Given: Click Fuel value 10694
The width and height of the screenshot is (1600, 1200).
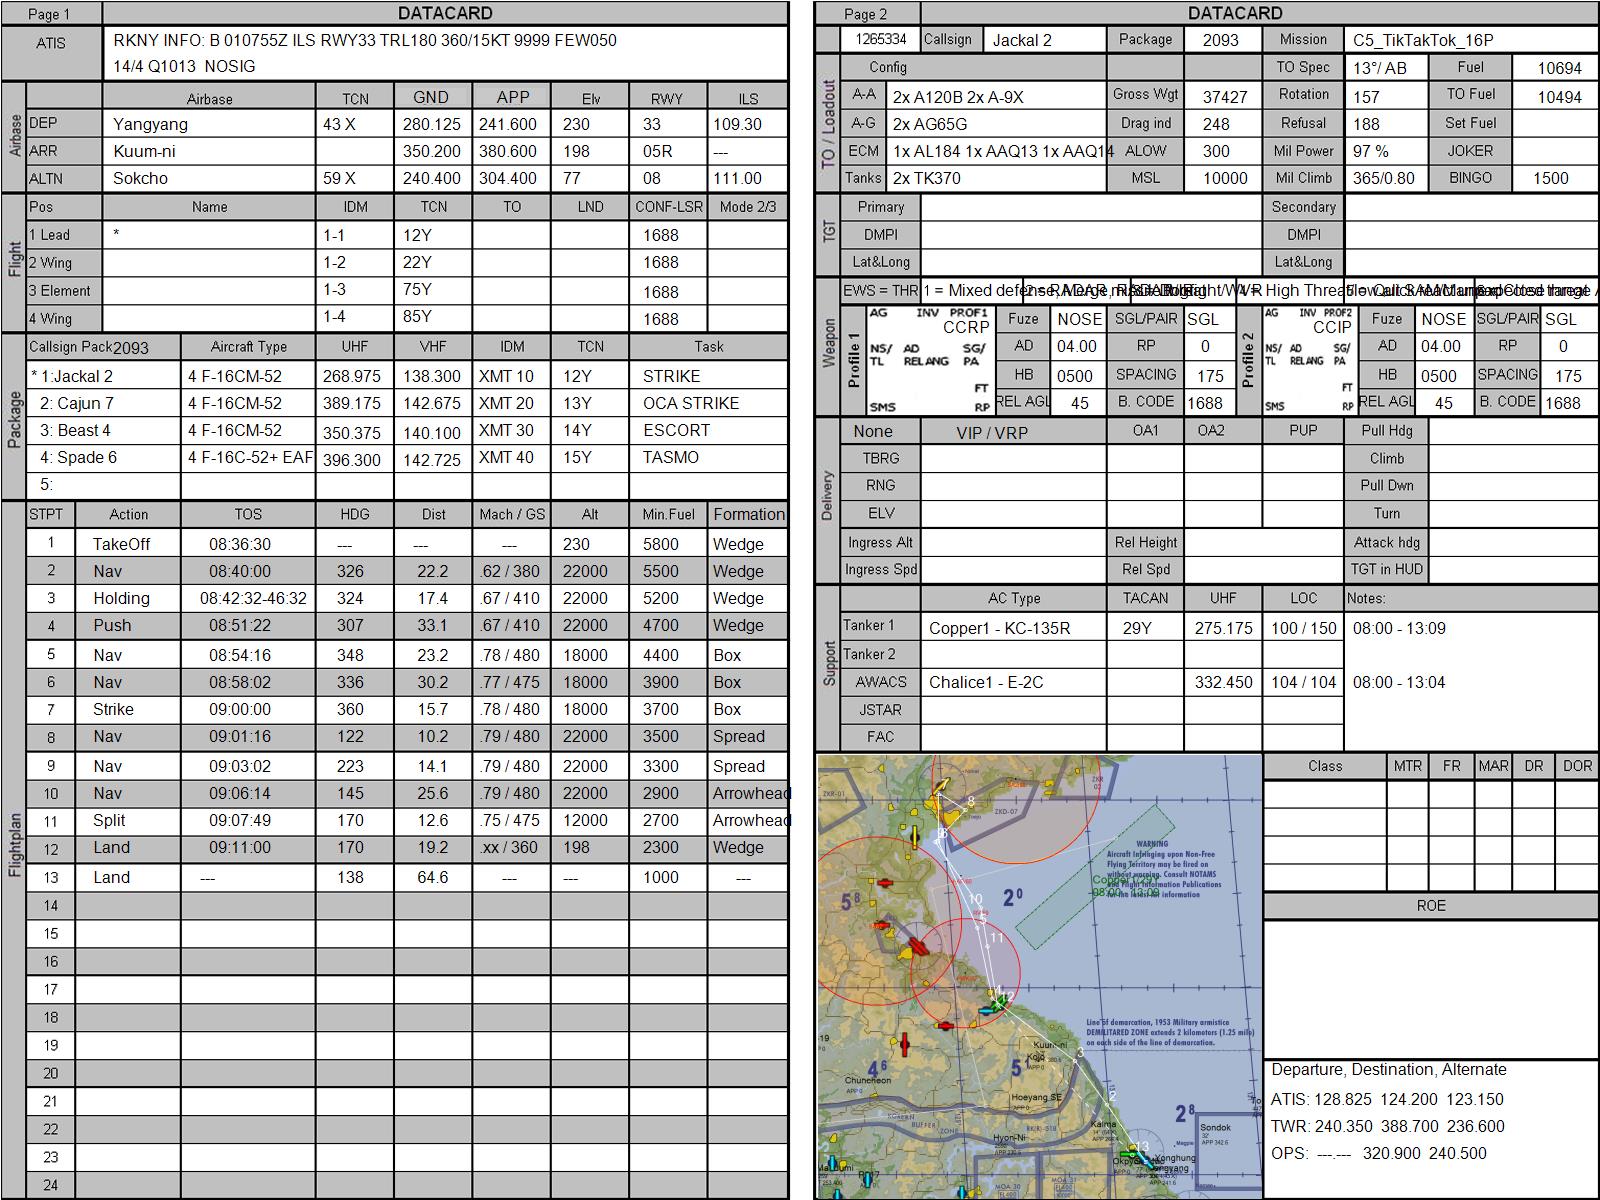Looking at the screenshot, I should pos(1560,68).
